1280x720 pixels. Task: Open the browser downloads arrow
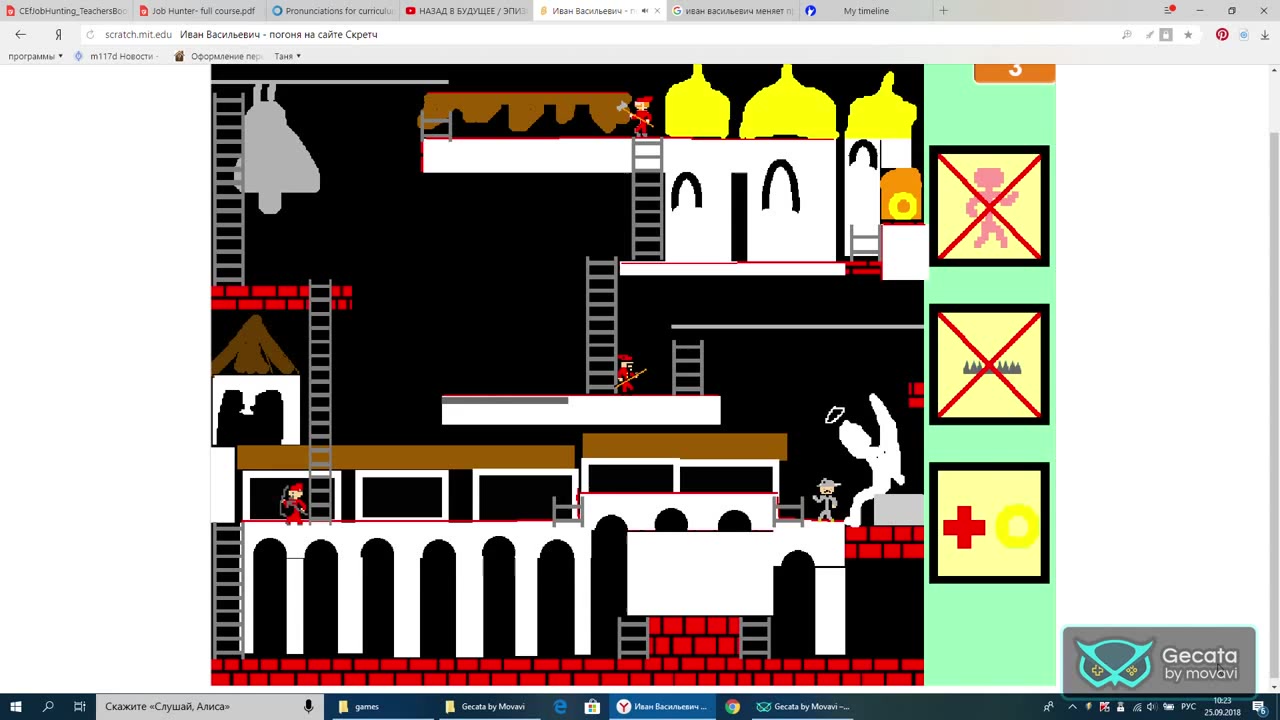tap(1267, 34)
